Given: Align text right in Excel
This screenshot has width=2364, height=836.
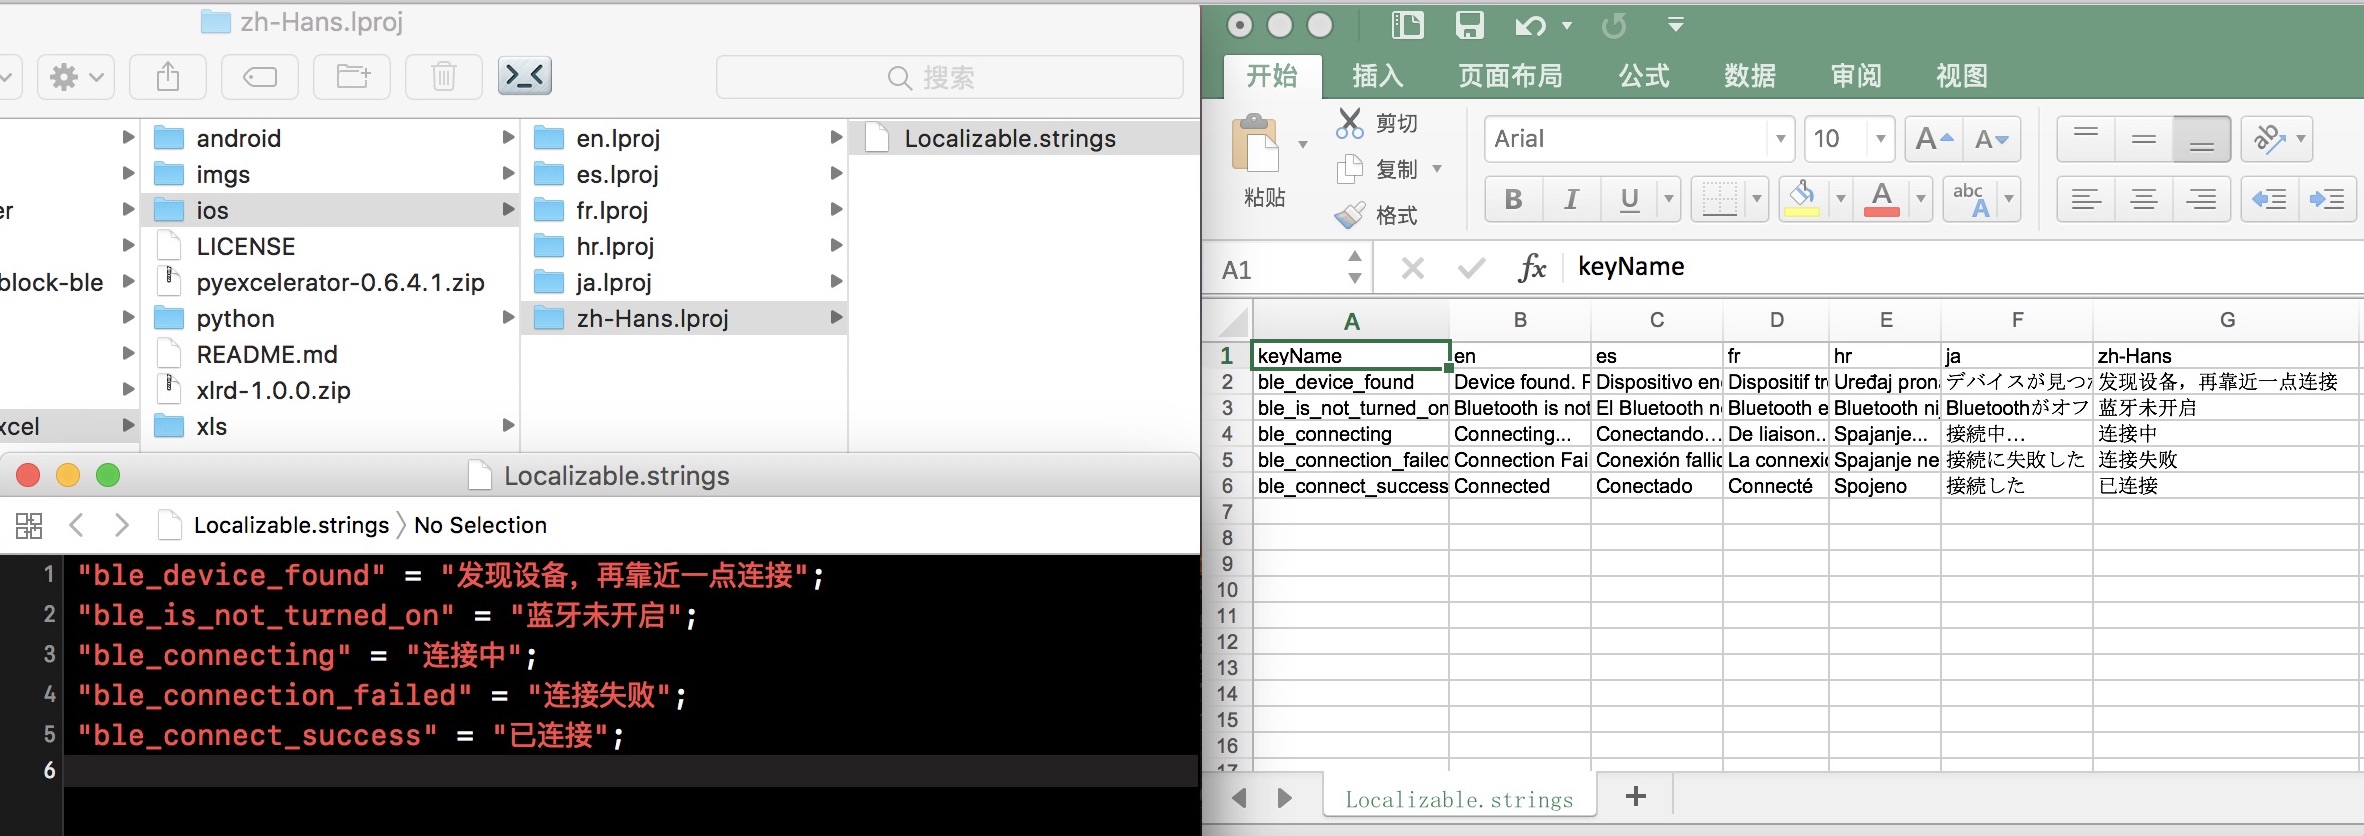Looking at the screenshot, I should pos(2202,199).
